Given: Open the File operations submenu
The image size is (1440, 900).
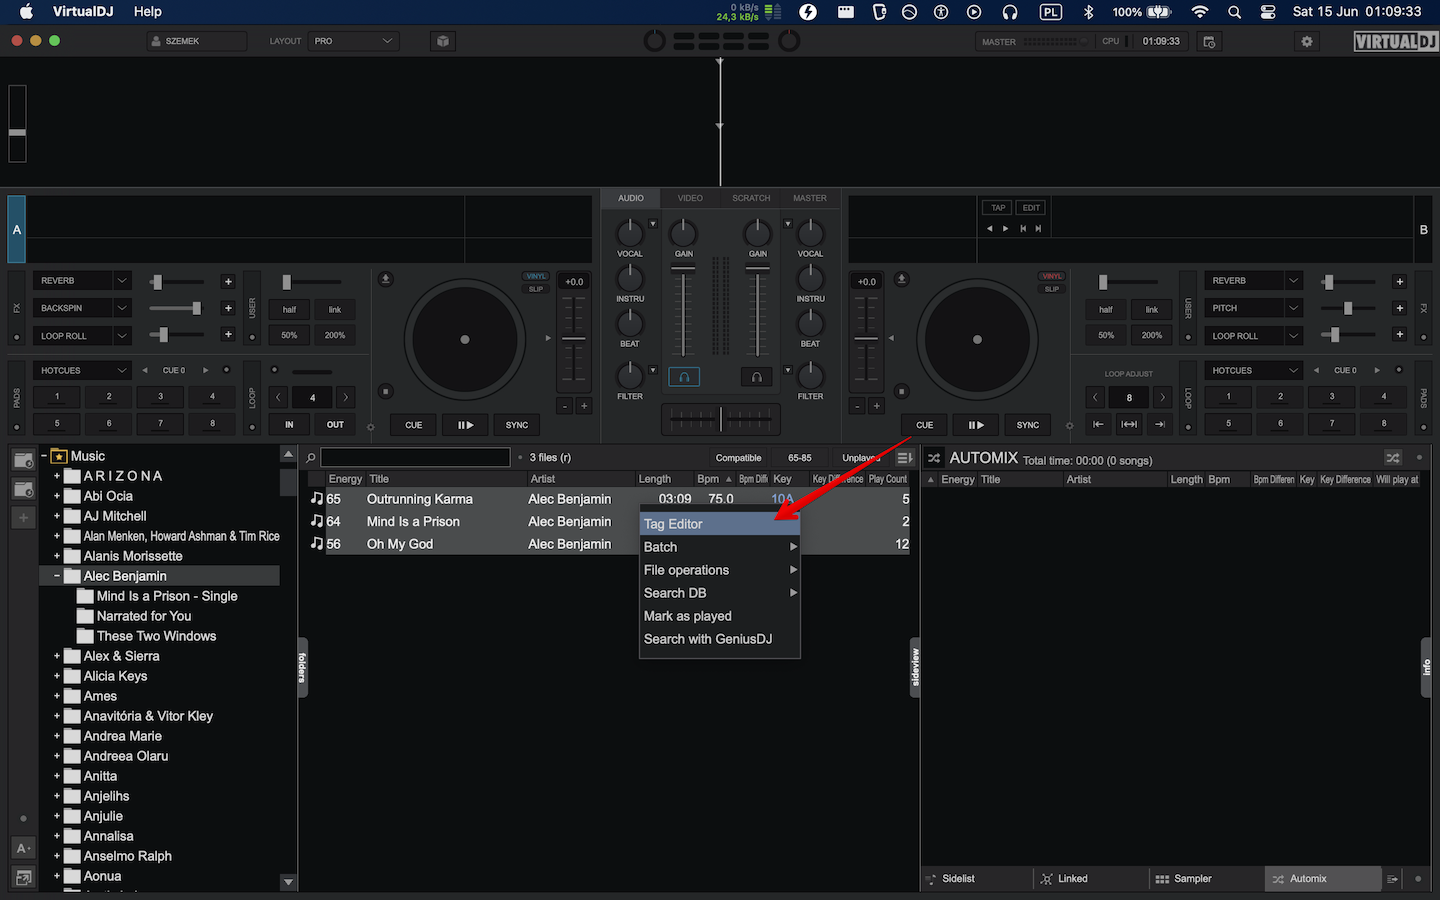Looking at the screenshot, I should (x=720, y=570).
